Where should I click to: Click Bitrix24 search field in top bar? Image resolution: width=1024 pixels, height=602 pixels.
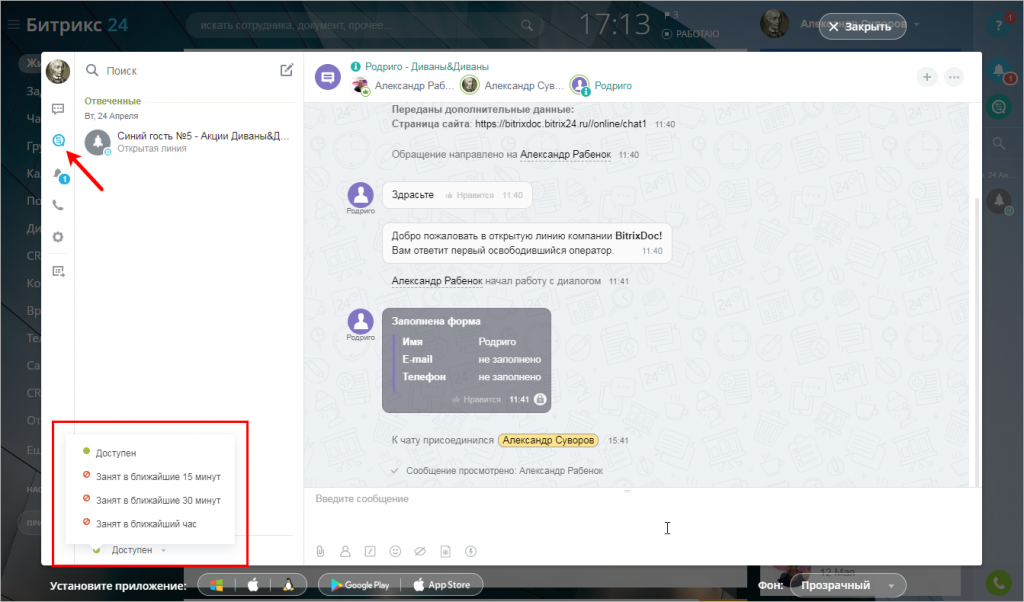[x=366, y=25]
